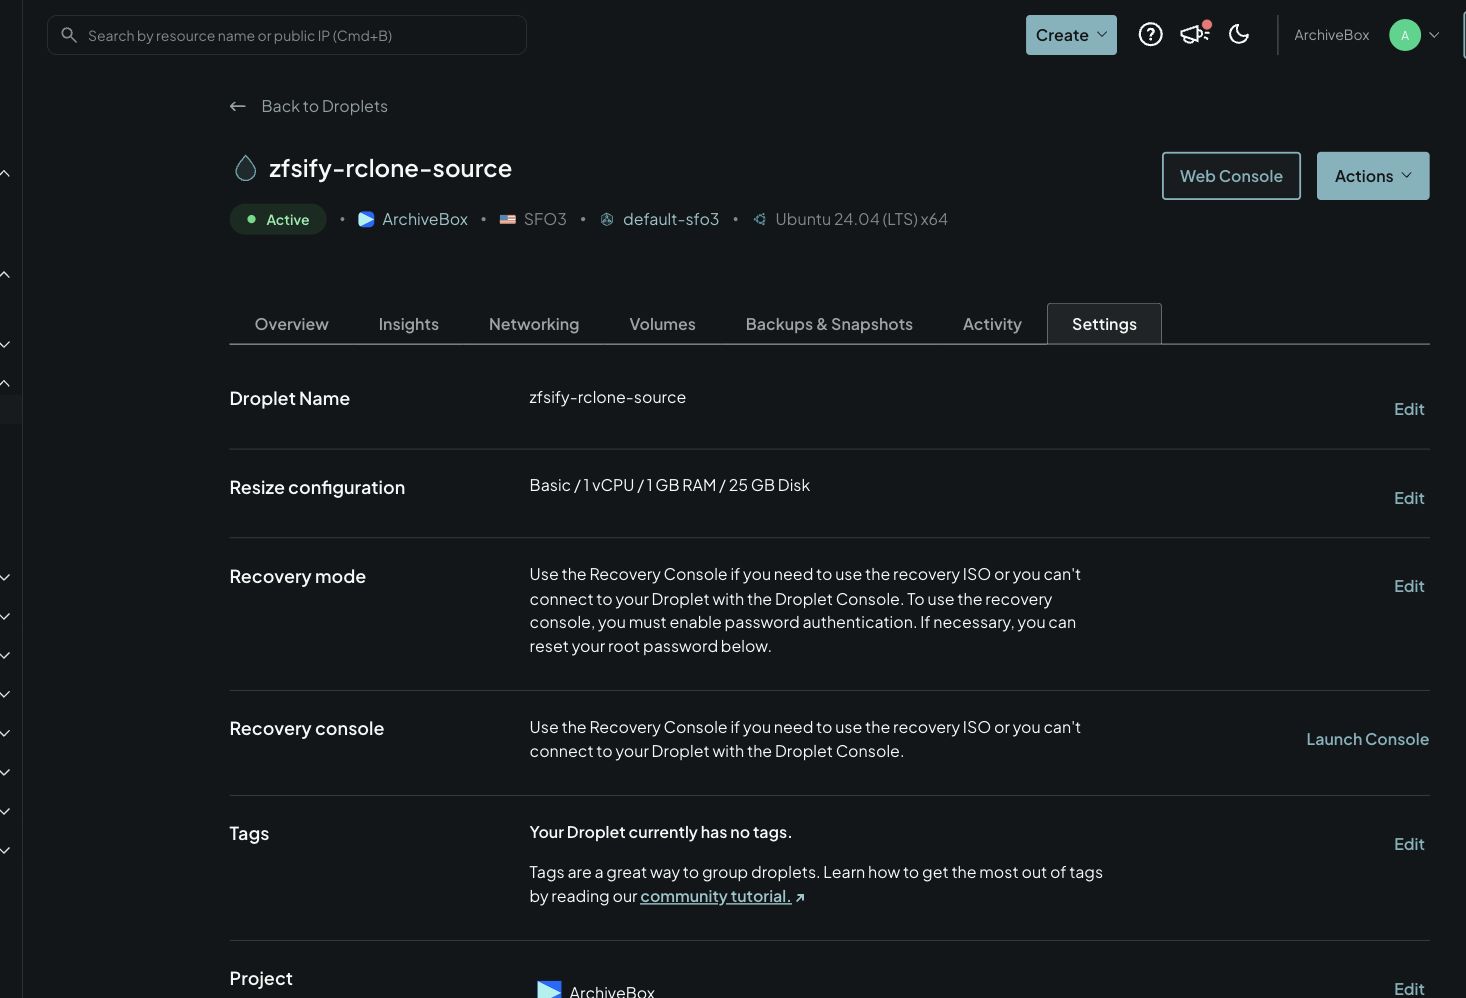
Task: Switch to the Networking tab
Action: pos(534,324)
